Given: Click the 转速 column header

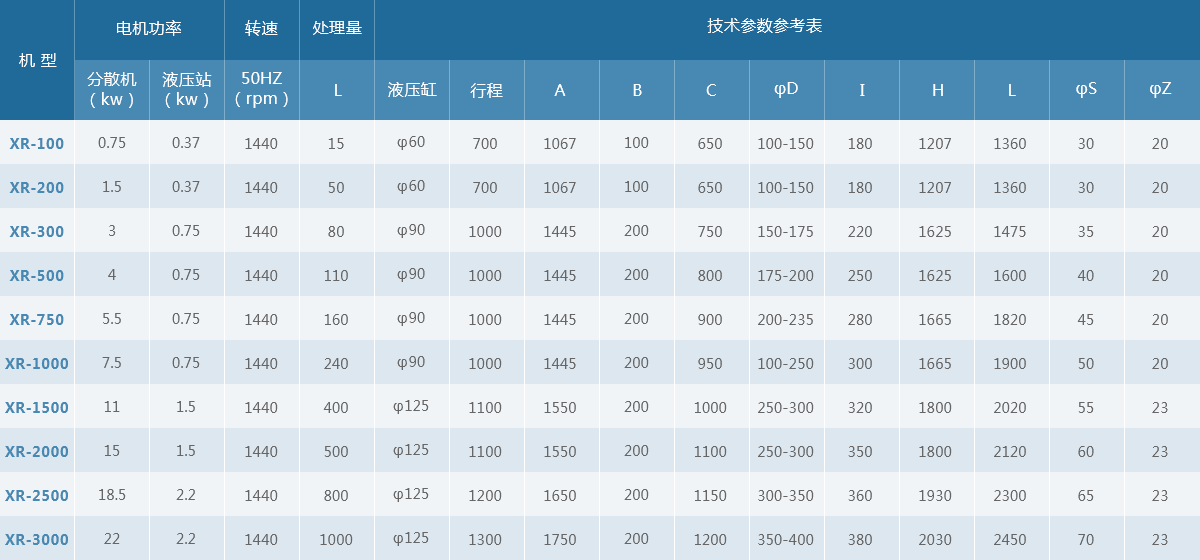Looking at the screenshot, I should (x=261, y=29).
